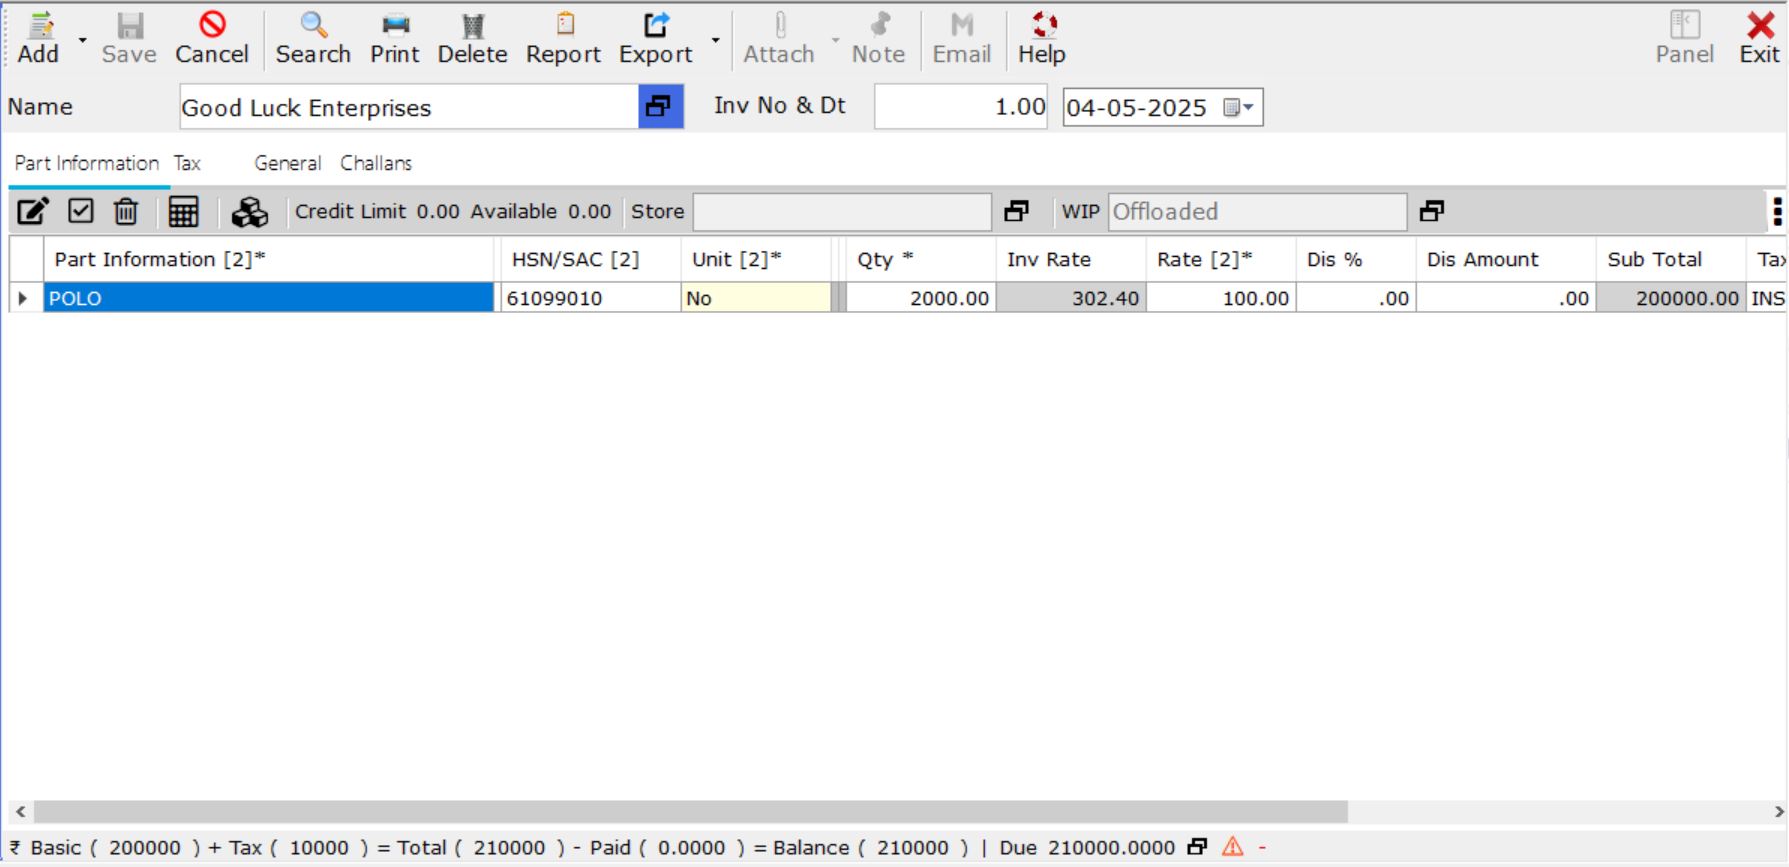This screenshot has height=867, width=1789.
Task: Click the horizontal scrollbar thumb
Action: coord(690,811)
